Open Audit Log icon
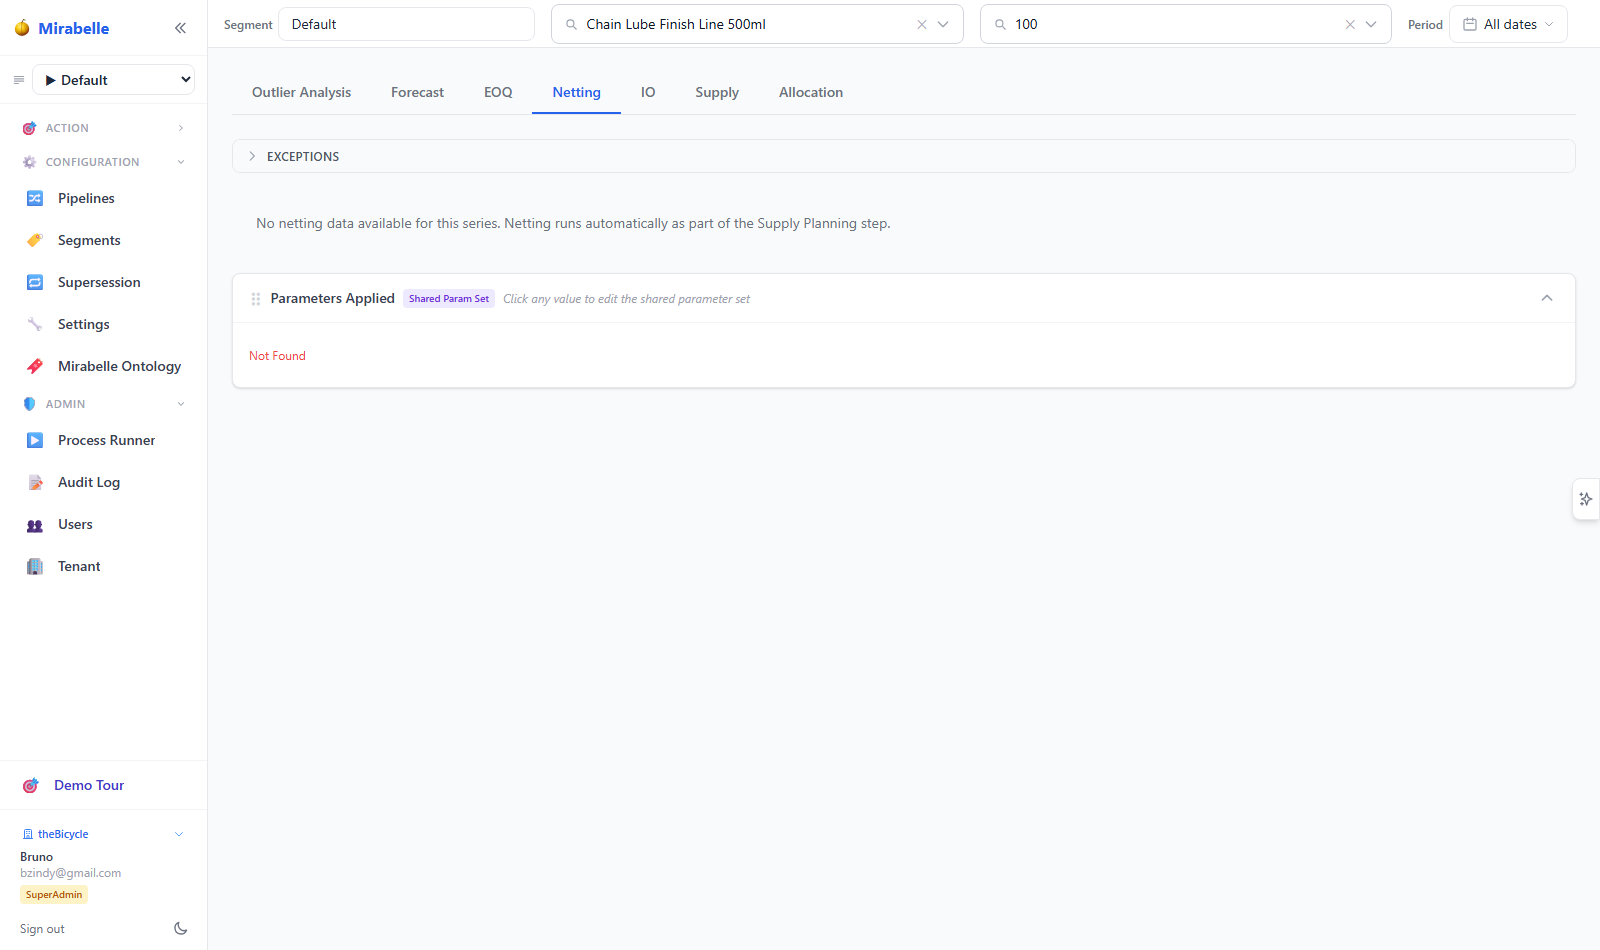 [35, 482]
